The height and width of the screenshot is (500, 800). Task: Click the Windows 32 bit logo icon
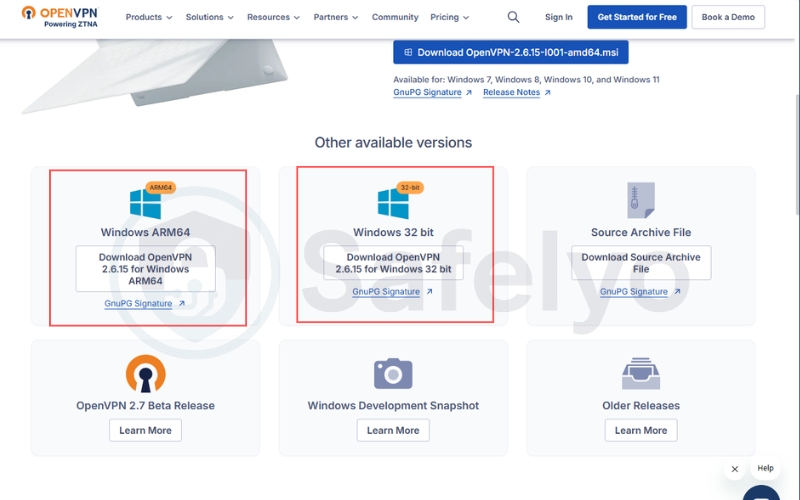[393, 204]
